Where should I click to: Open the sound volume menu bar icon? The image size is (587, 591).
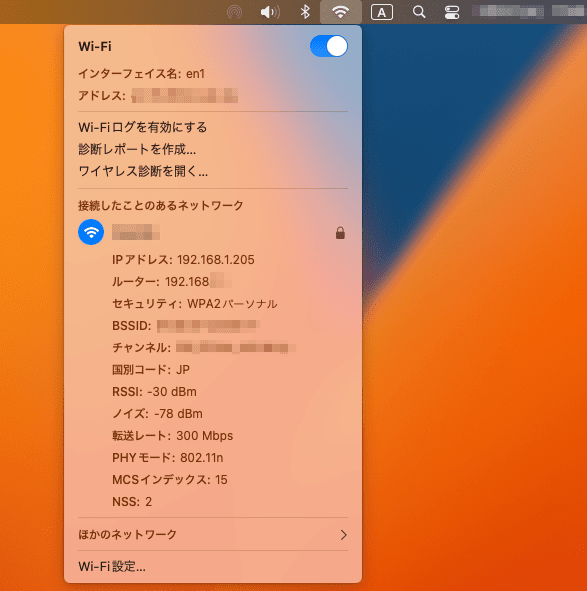click(270, 12)
